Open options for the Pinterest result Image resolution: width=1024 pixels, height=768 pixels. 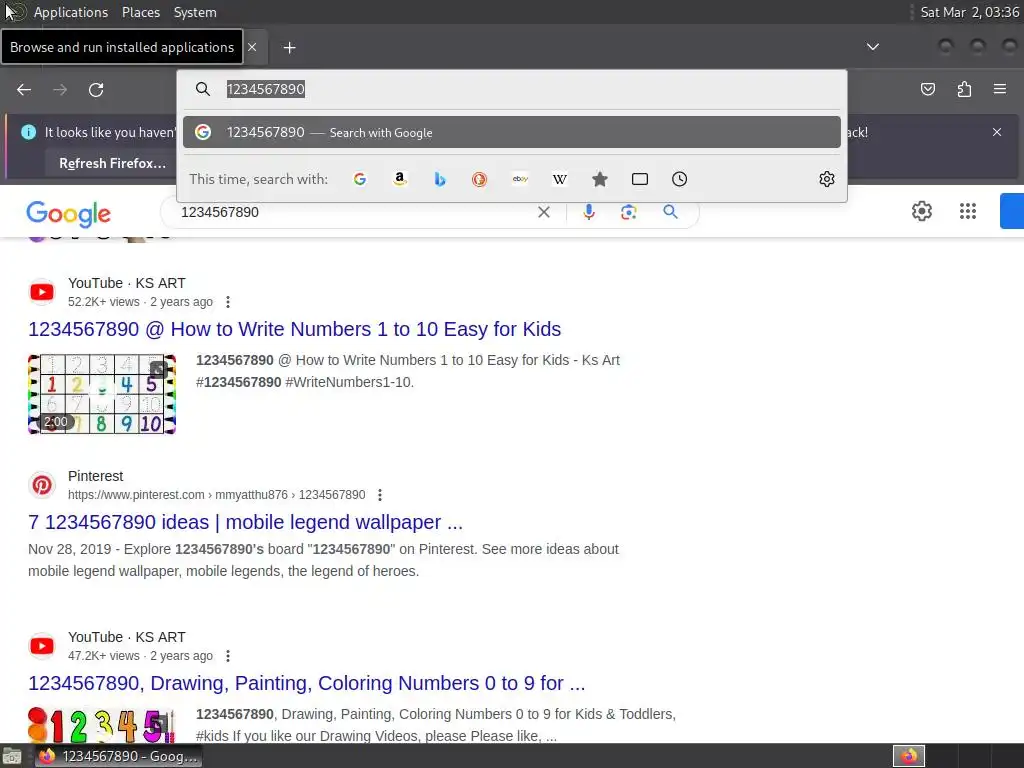(x=379, y=495)
